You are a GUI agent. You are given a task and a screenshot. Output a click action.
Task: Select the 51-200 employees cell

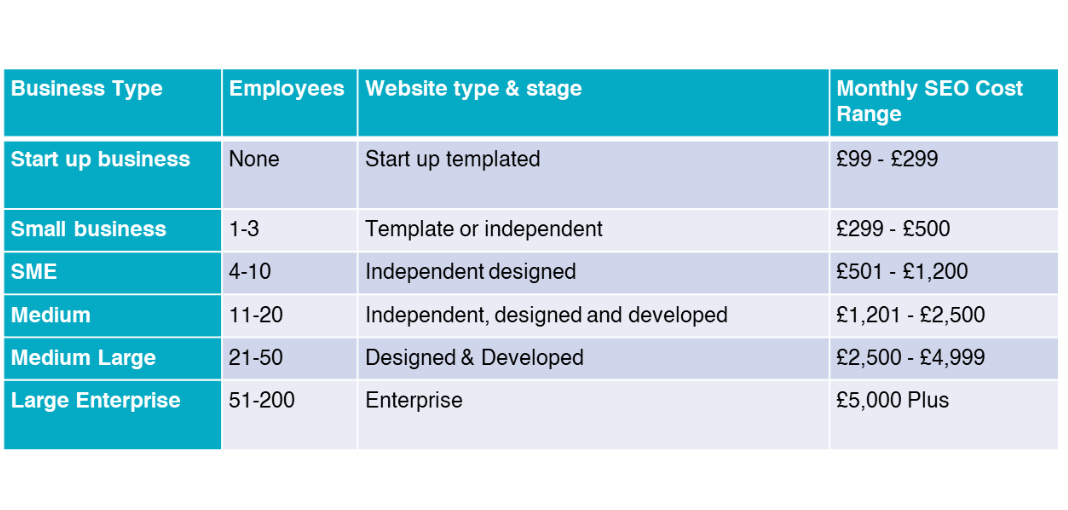[262, 401]
